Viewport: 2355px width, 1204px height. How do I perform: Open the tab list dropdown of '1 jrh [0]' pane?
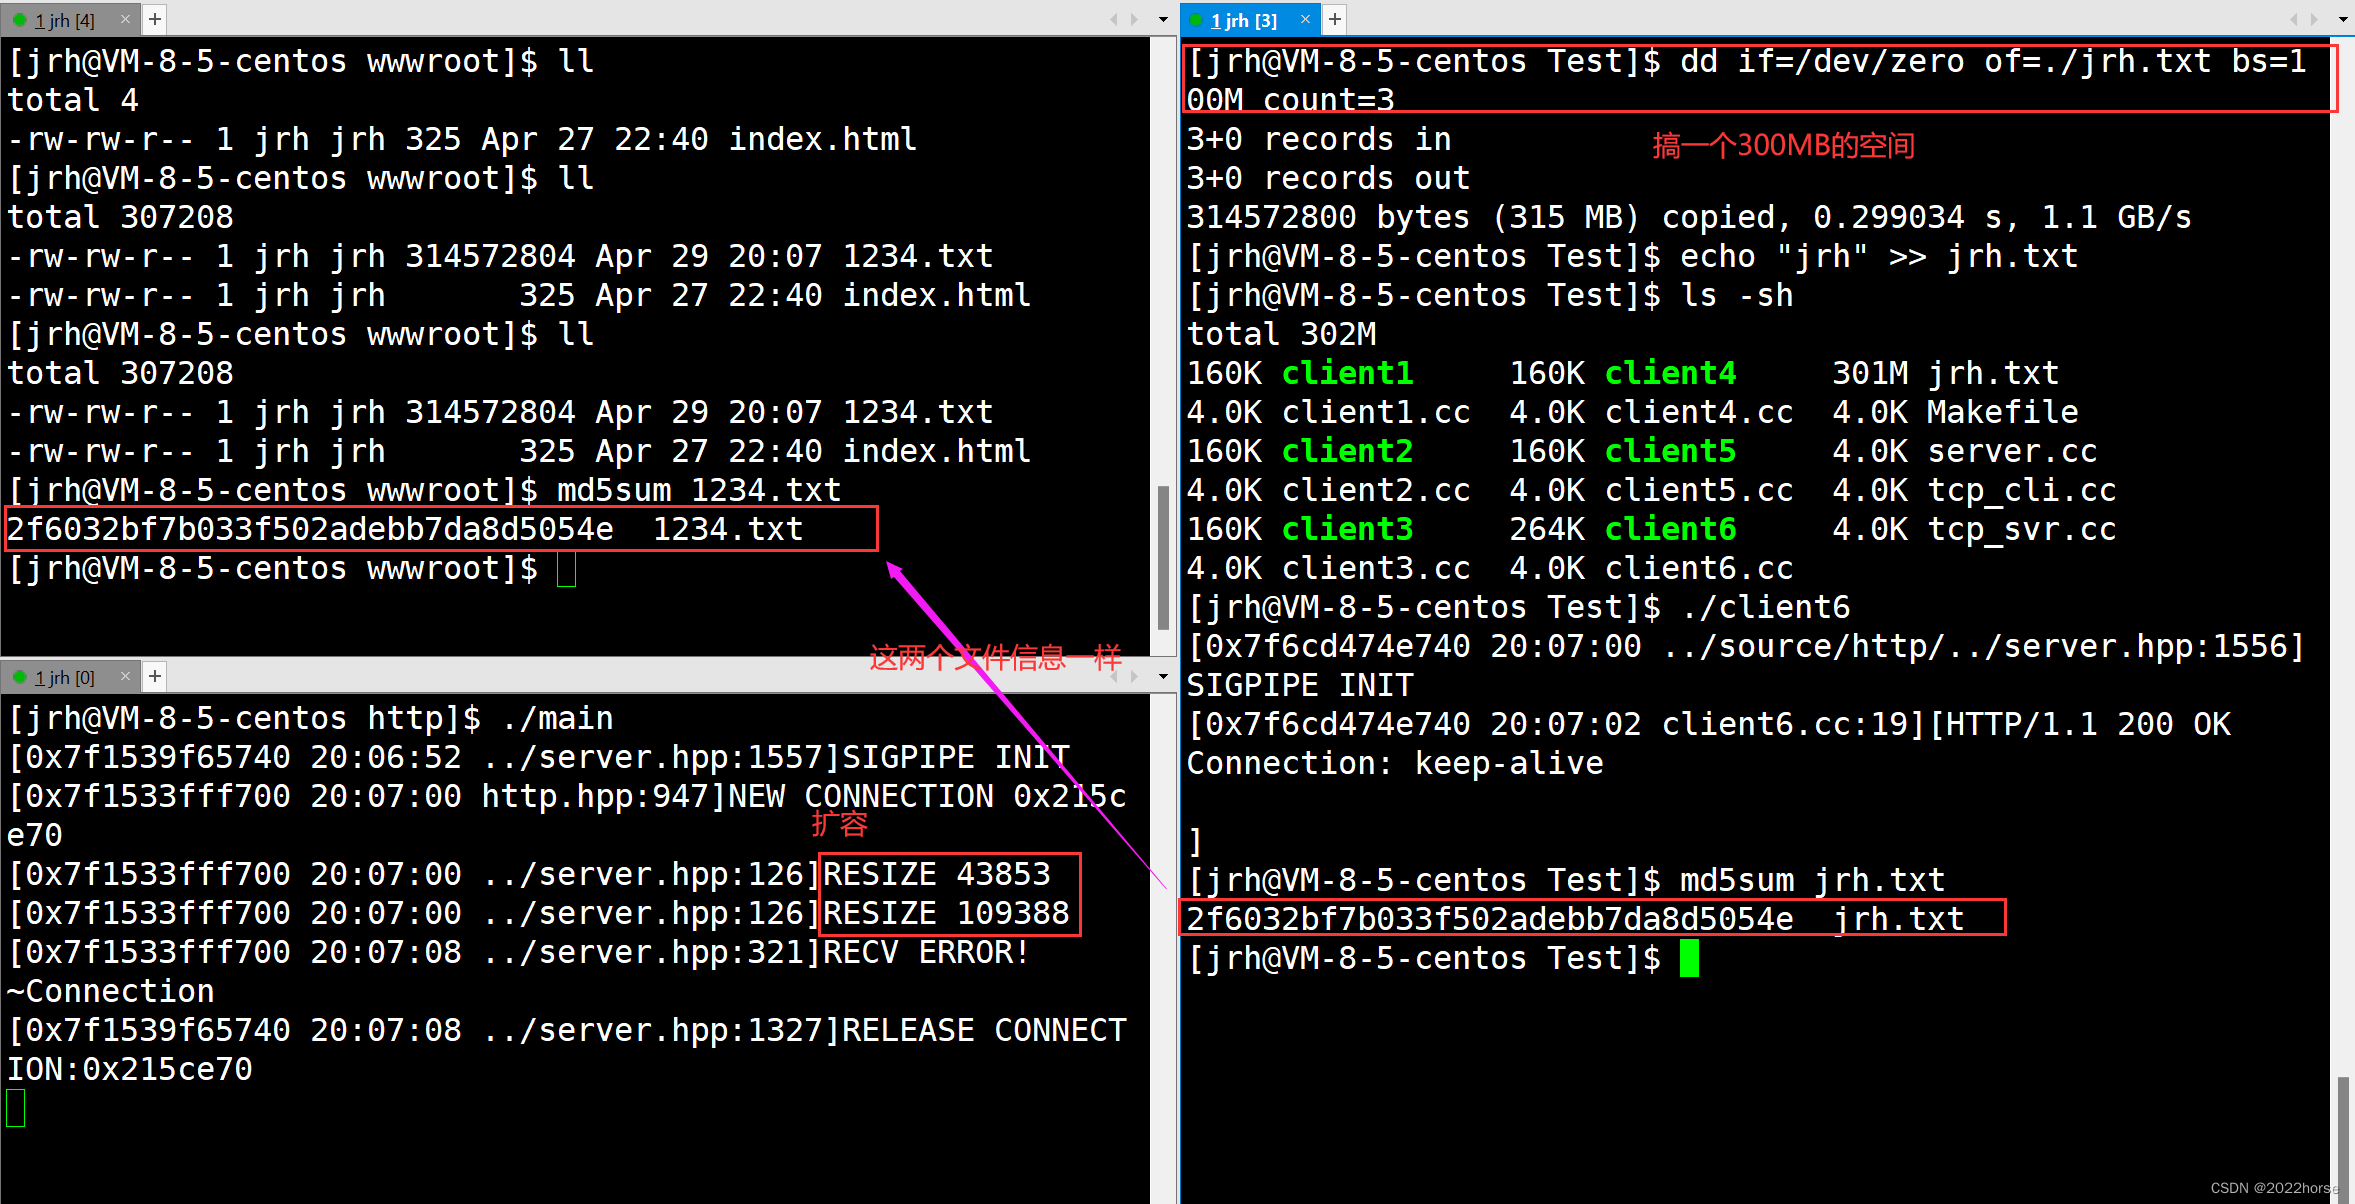tap(1163, 677)
